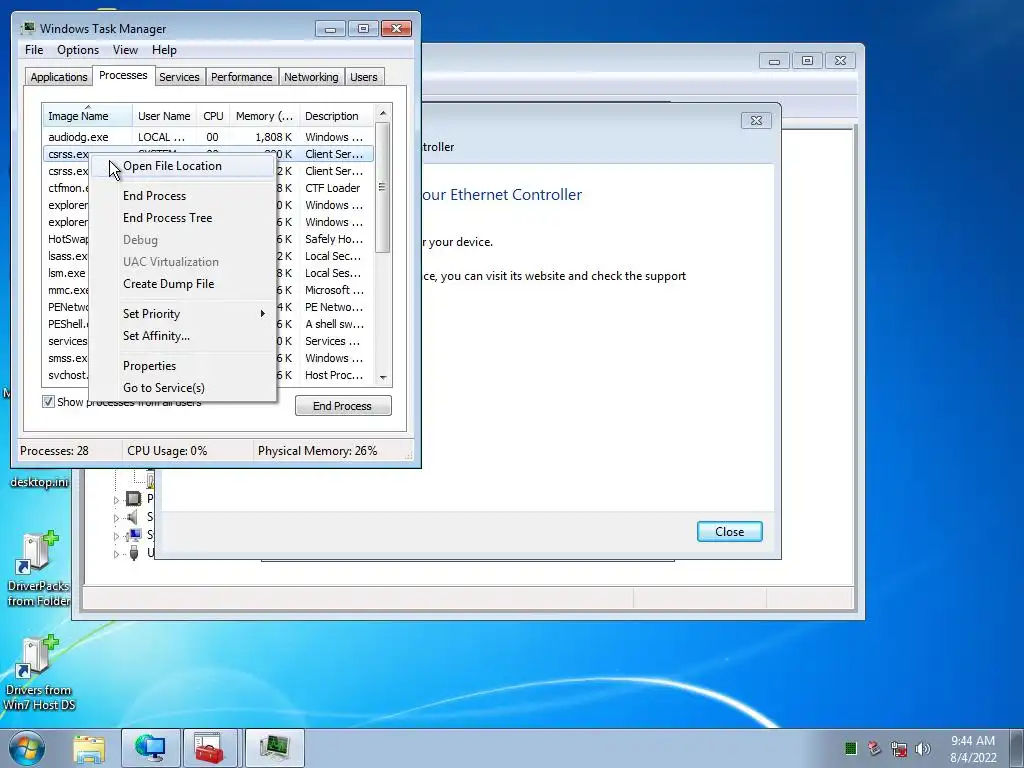Viewport: 1024px width, 768px height.
Task: Expand the USB controllers node in tree
Action: (116, 554)
